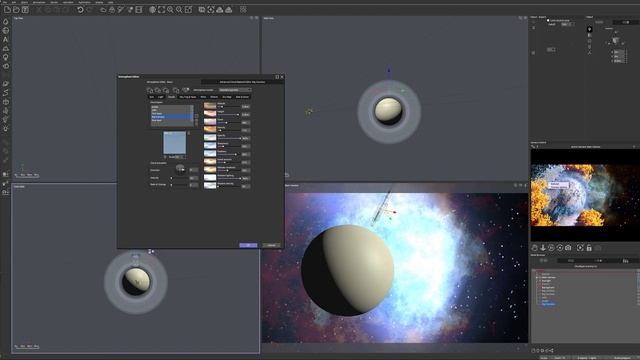Click the blue cloud color swatch

click(x=175, y=143)
